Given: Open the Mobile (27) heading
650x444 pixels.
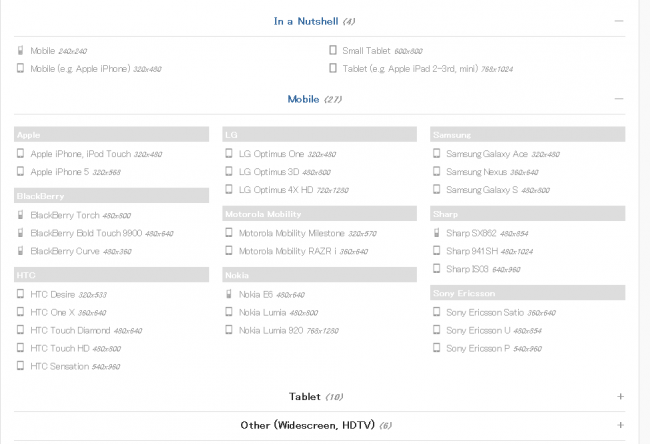Looking at the screenshot, I should click(x=315, y=99).
